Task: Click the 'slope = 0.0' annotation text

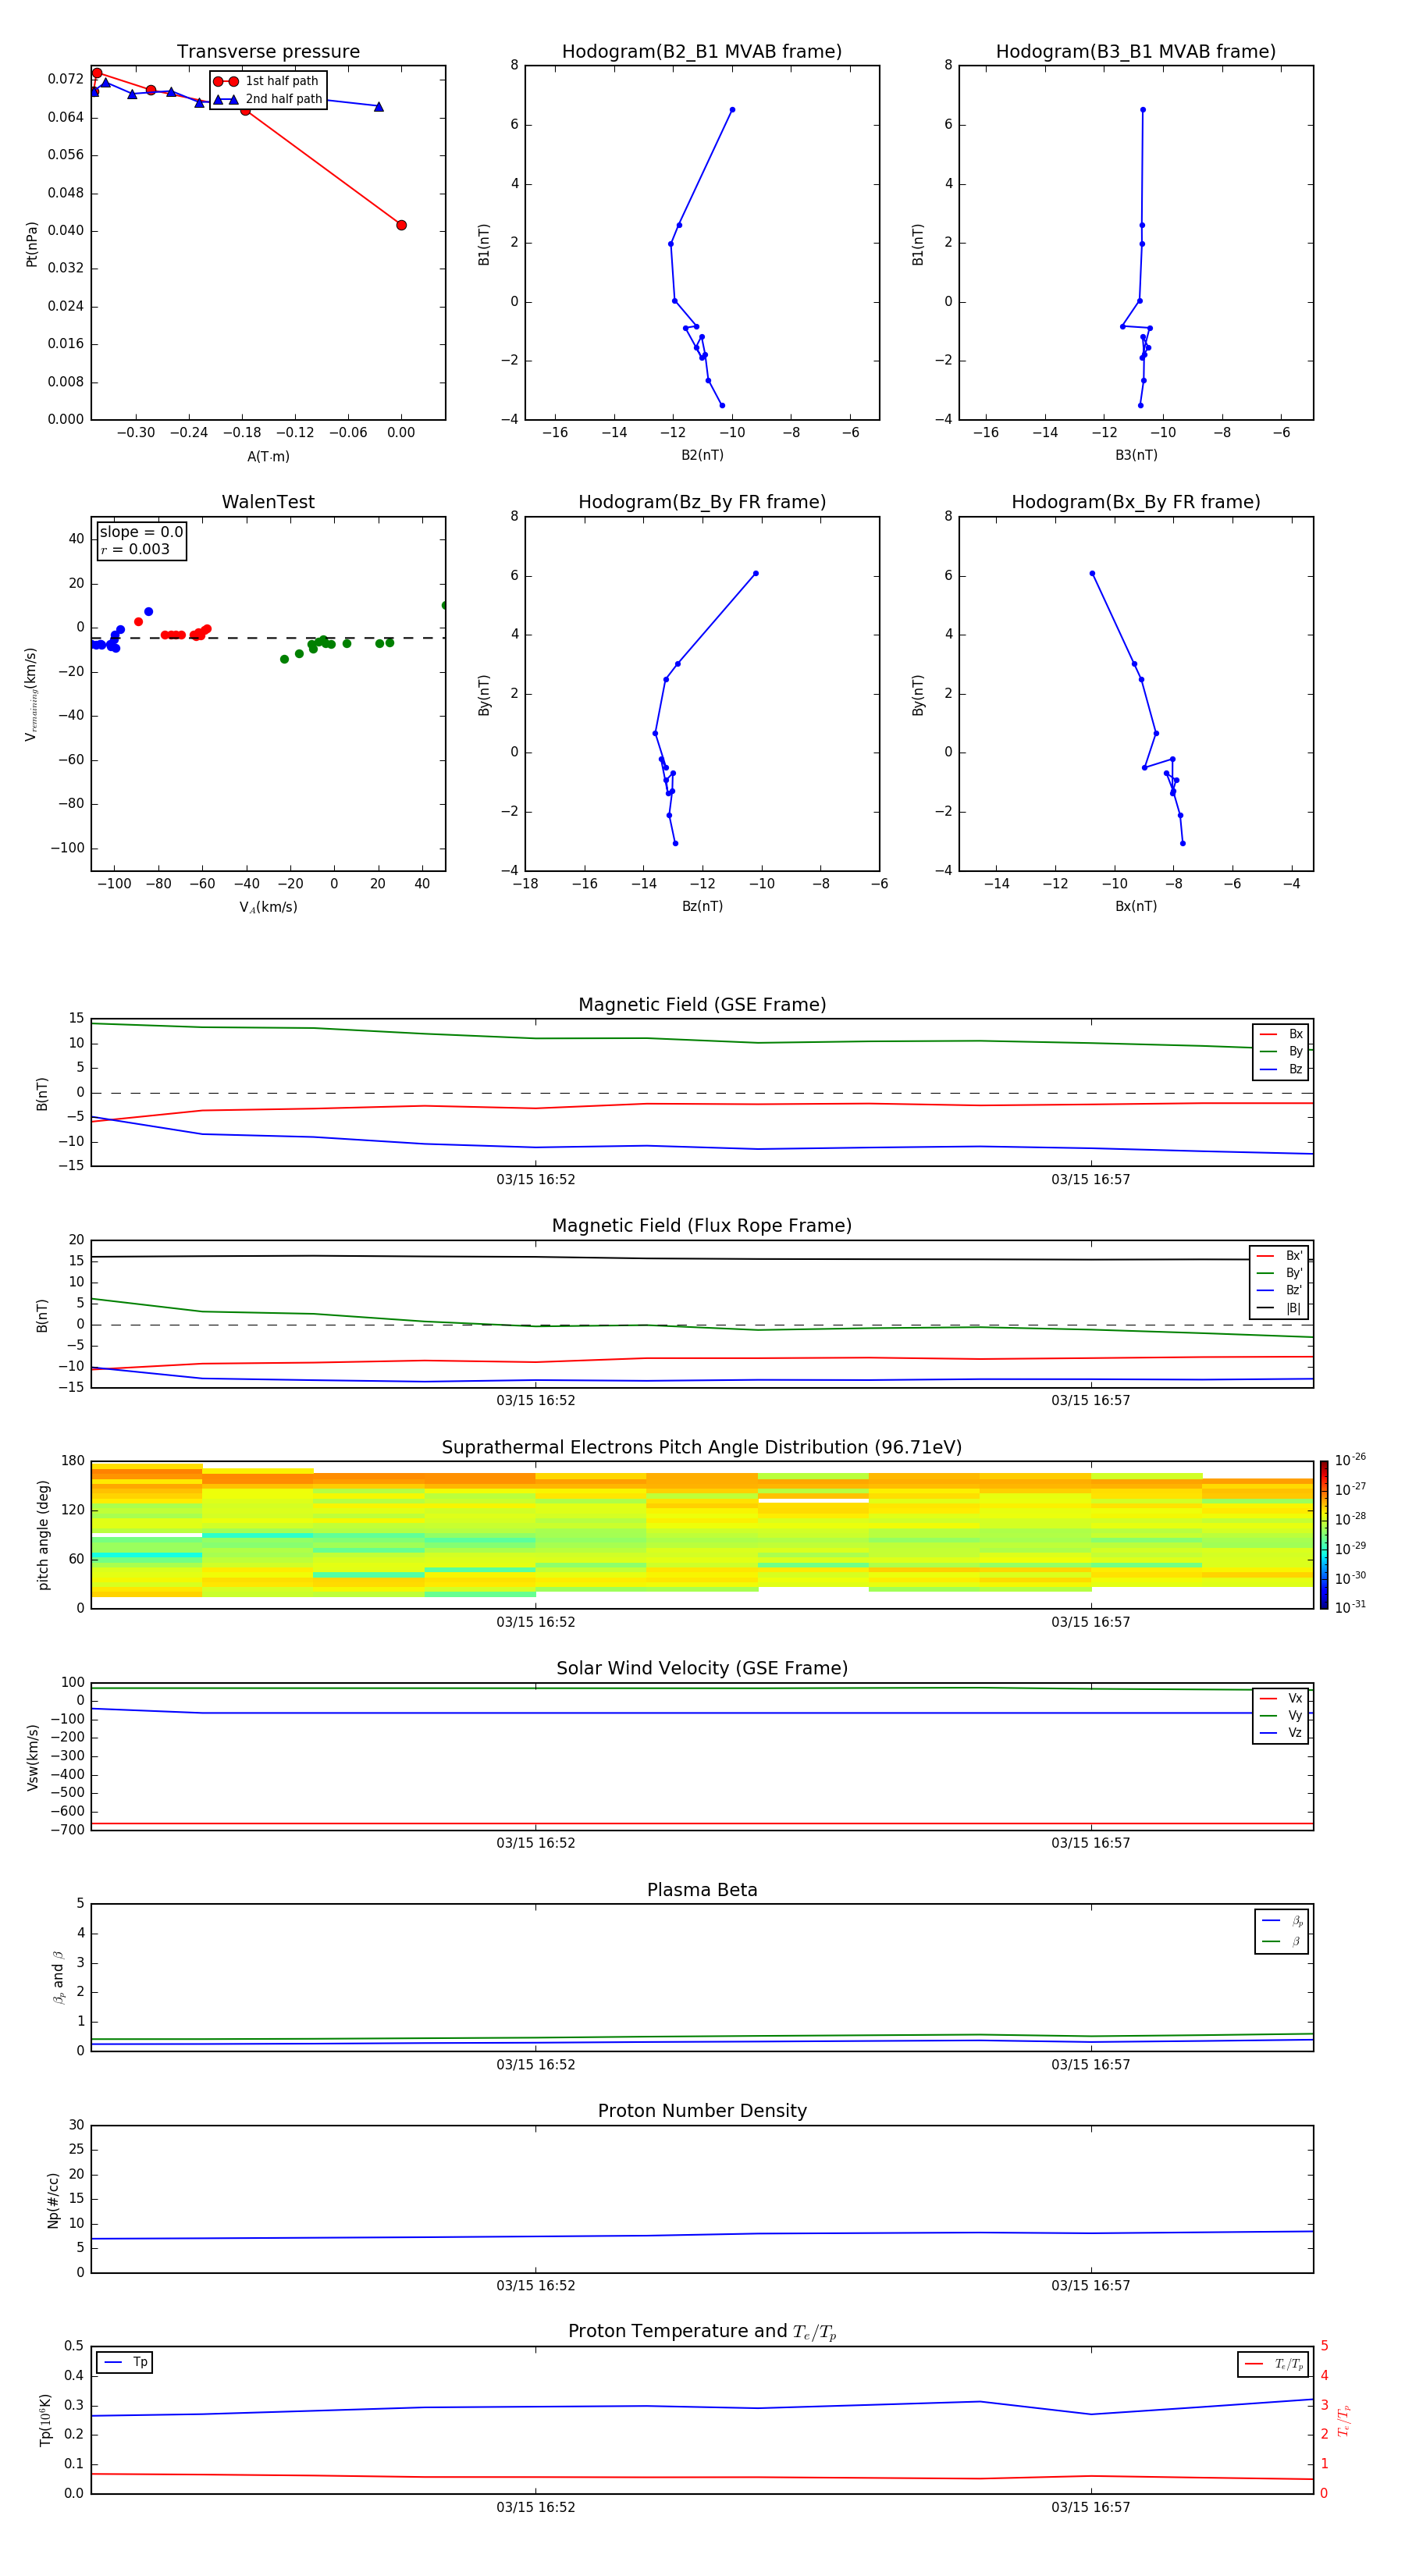Action: point(141,532)
